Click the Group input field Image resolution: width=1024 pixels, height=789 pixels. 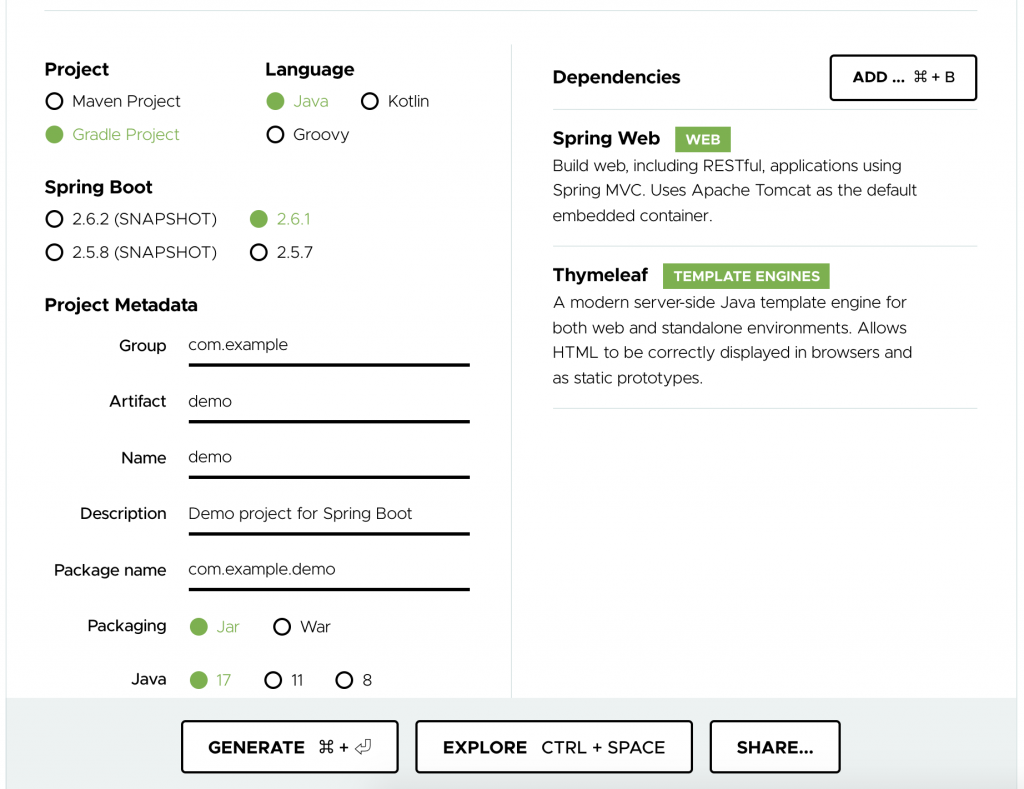pyautogui.click(x=328, y=345)
